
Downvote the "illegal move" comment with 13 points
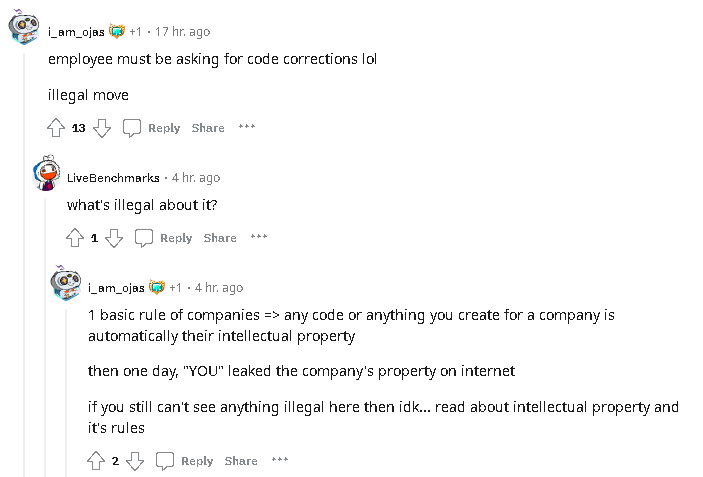[x=102, y=128]
